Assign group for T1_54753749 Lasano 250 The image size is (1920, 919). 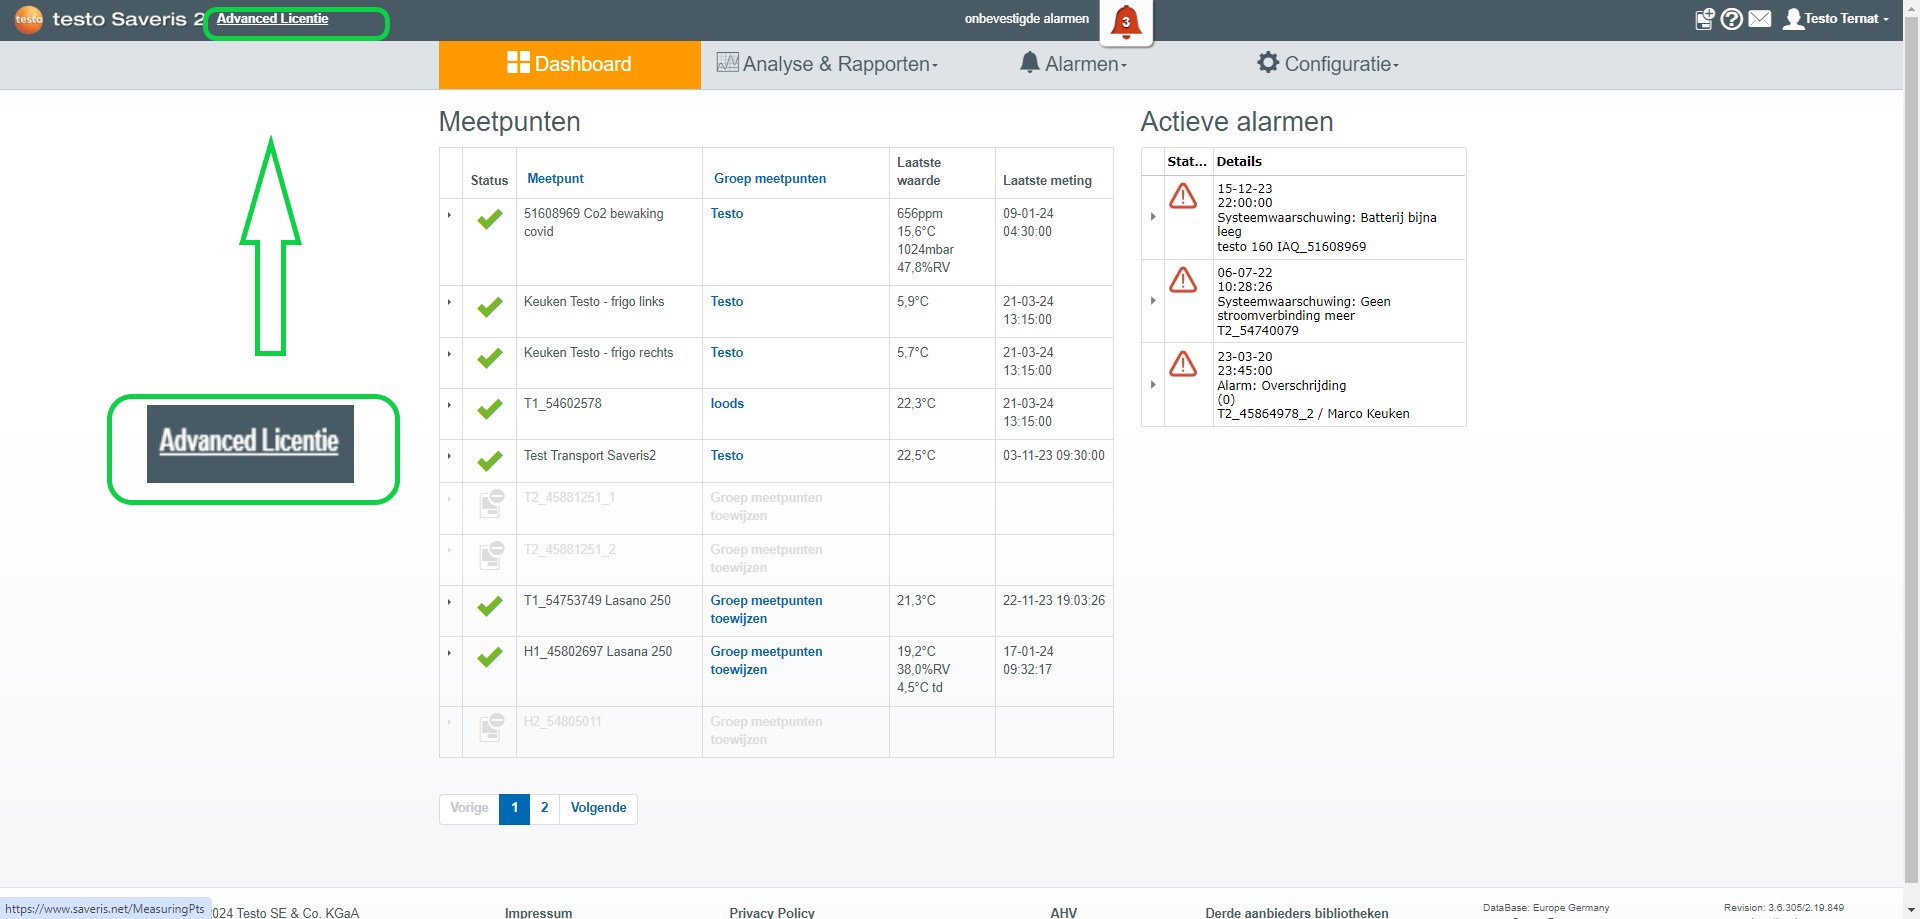click(766, 610)
